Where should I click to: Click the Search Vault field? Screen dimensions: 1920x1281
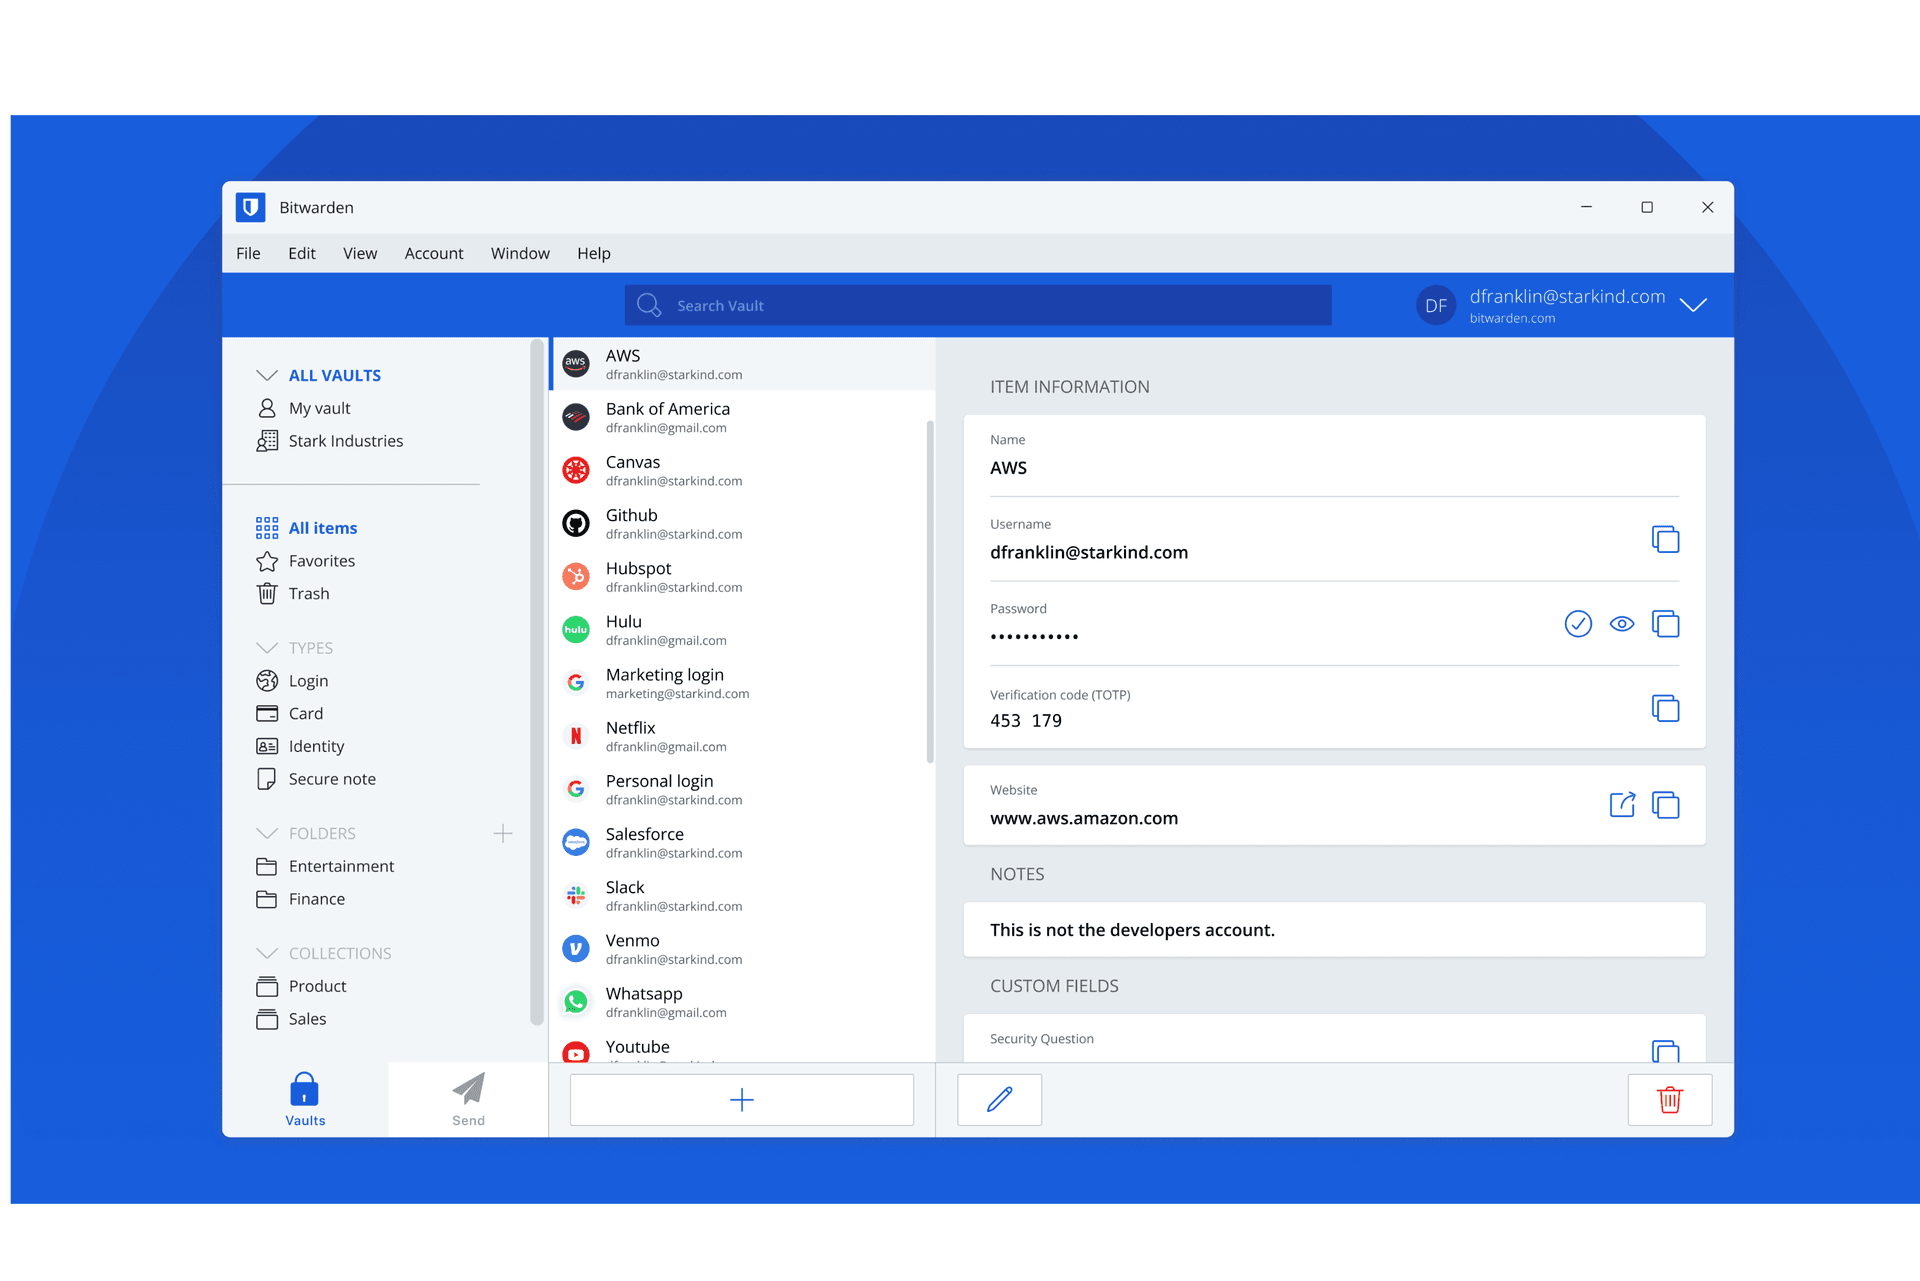pos(978,305)
